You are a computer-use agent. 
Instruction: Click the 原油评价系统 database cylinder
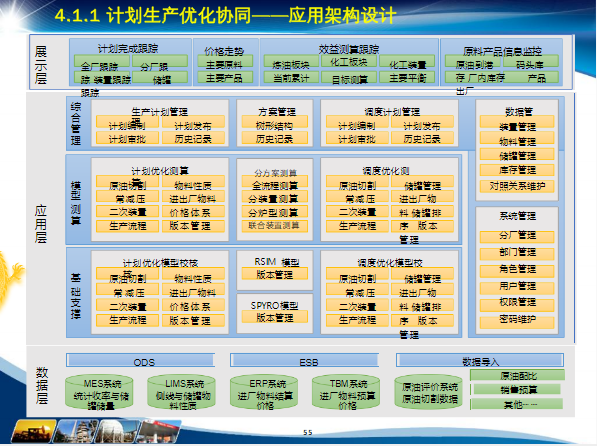pos(428,392)
